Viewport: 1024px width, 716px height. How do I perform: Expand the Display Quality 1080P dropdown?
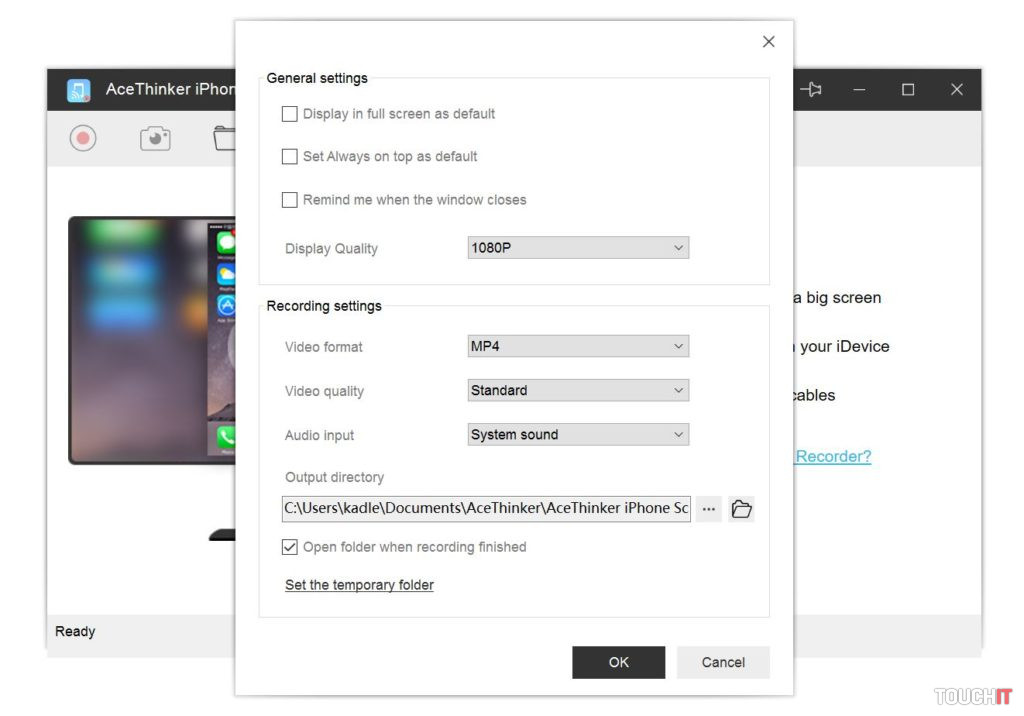[x=578, y=248]
